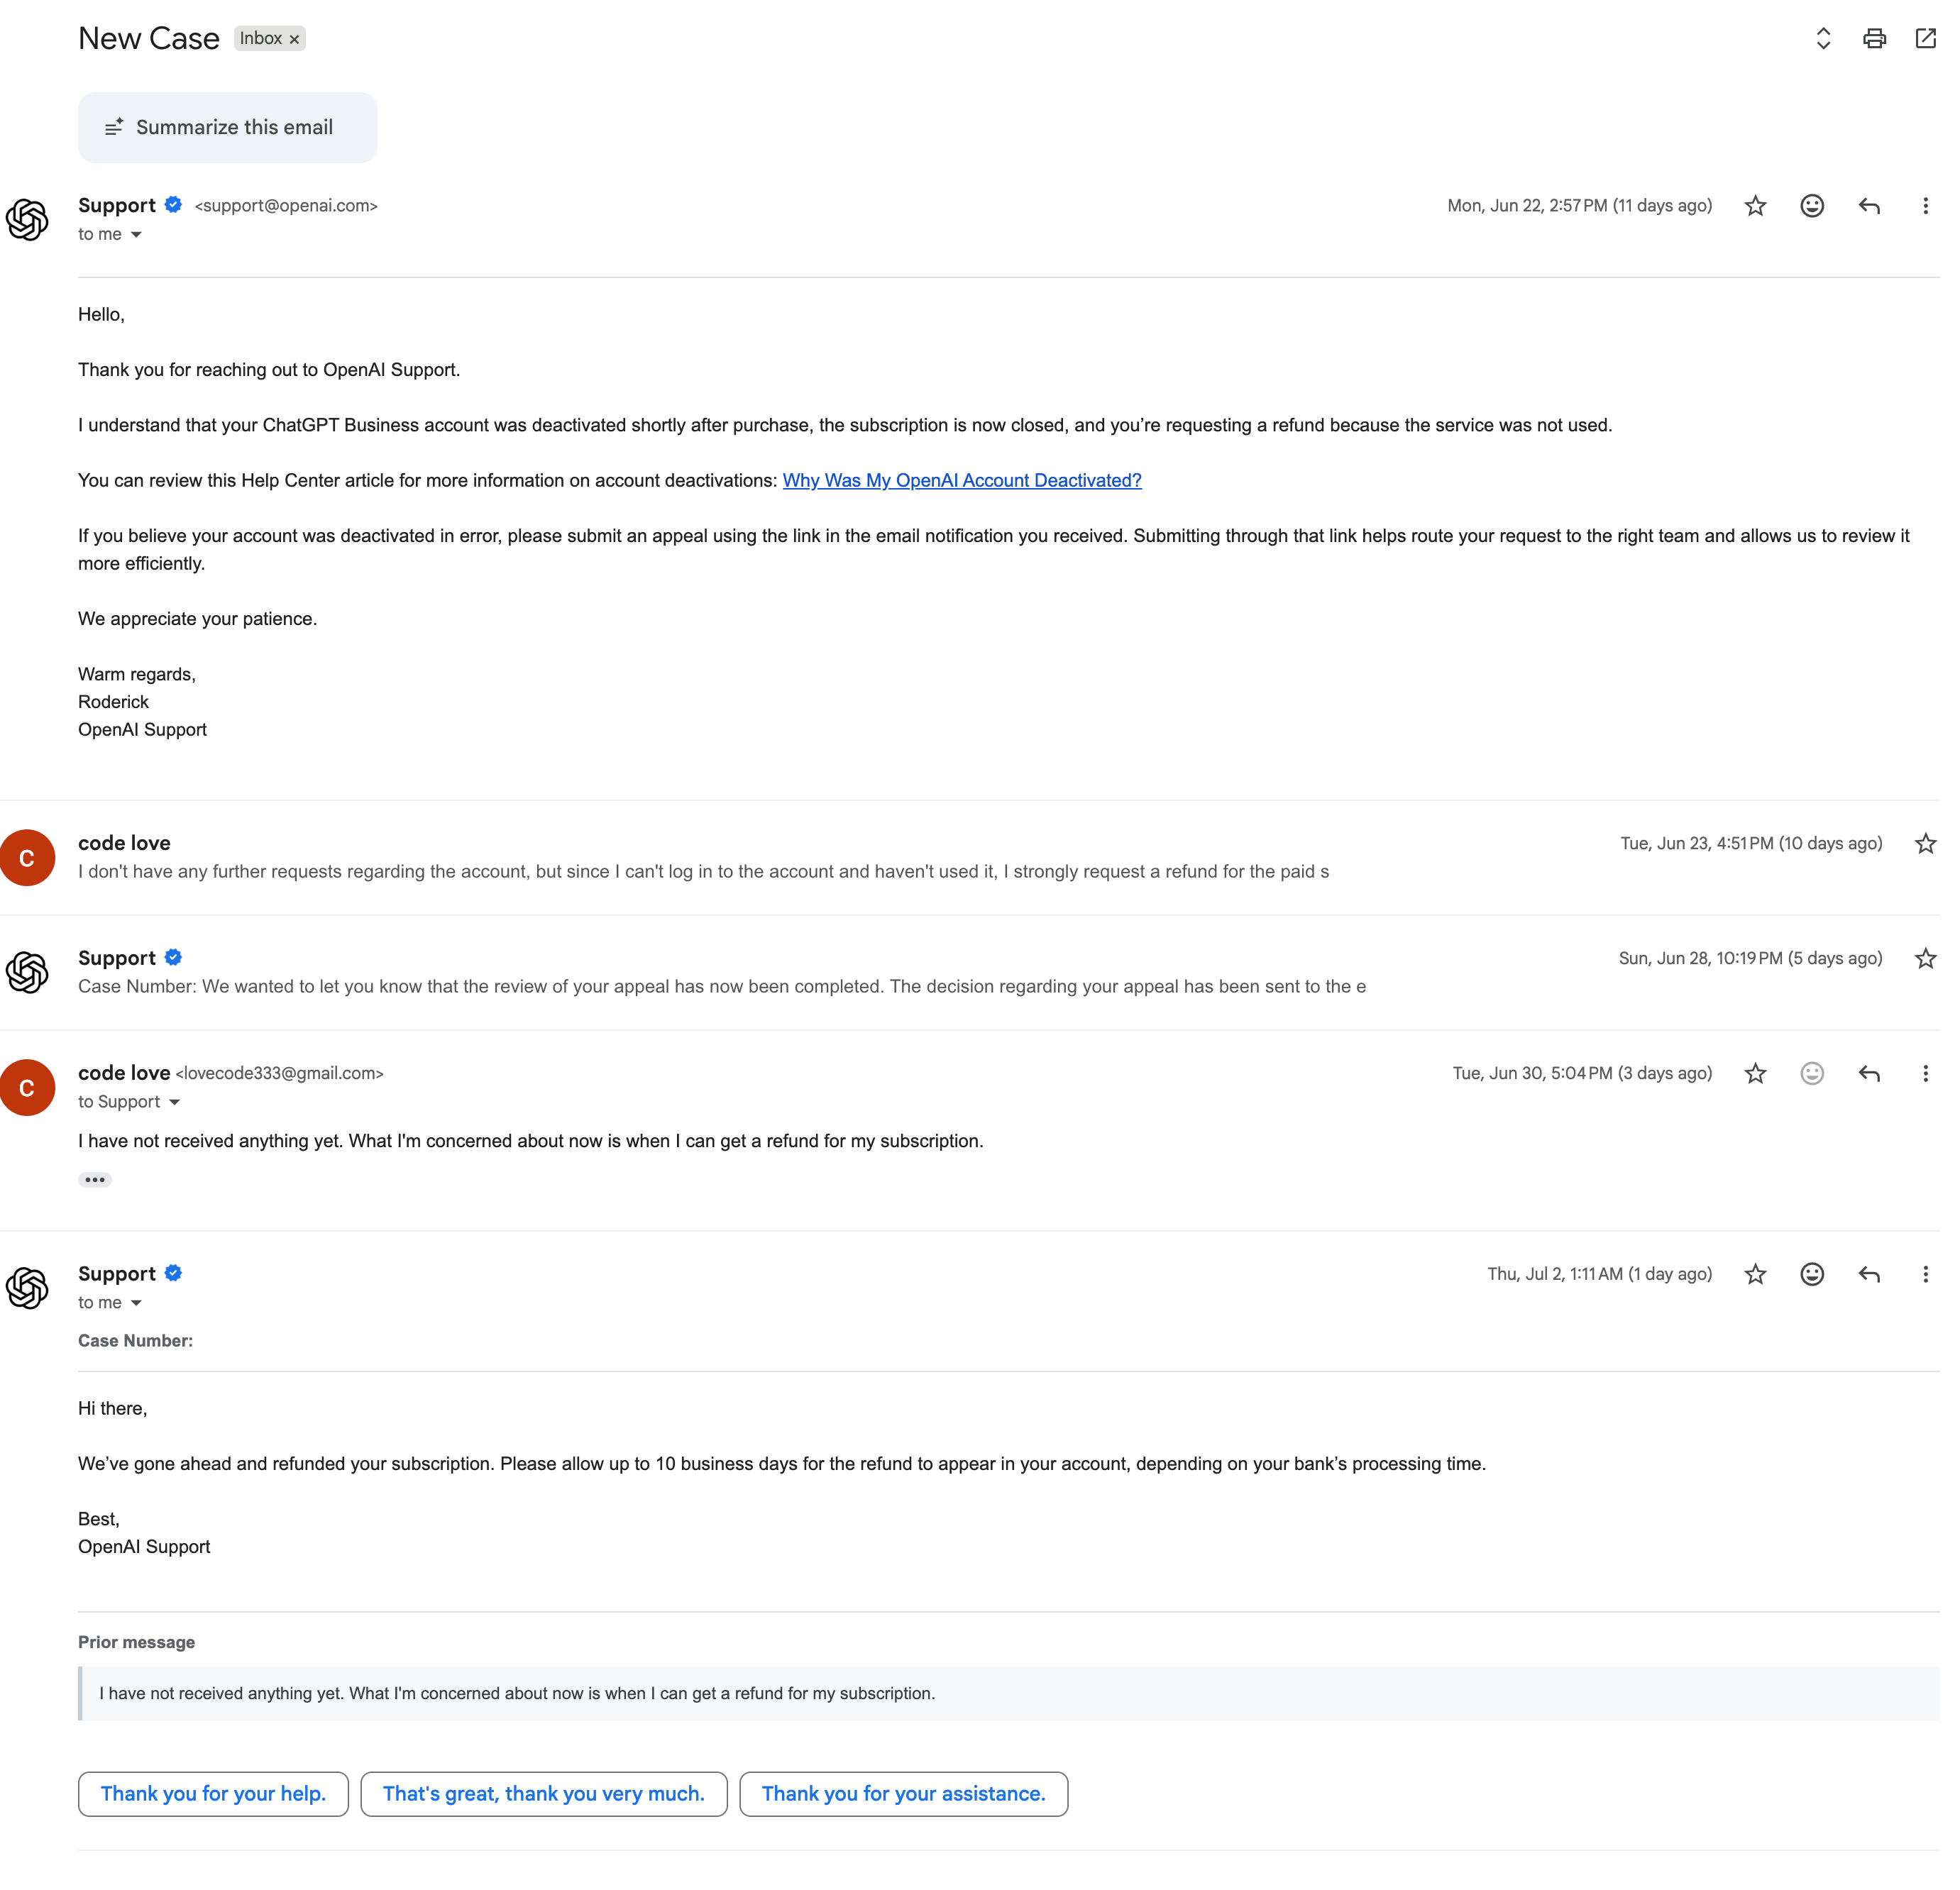Open conversation in a new window
This screenshot has height=1890, width=1960.
[1925, 38]
